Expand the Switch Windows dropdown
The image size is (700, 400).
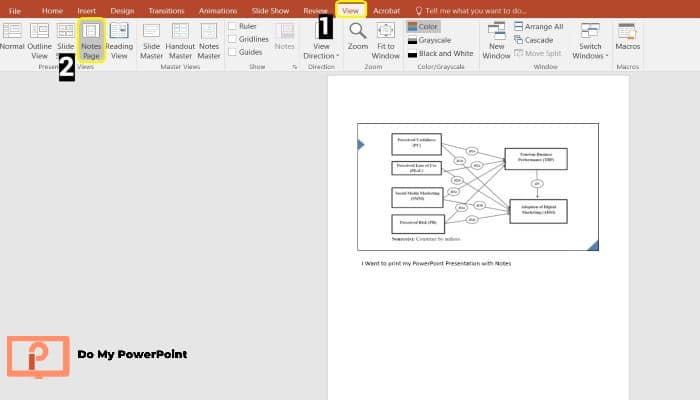pyautogui.click(x=590, y=39)
